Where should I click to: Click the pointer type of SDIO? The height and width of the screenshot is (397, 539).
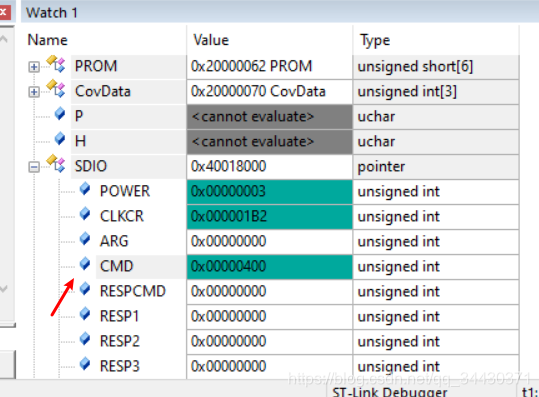click(436, 167)
